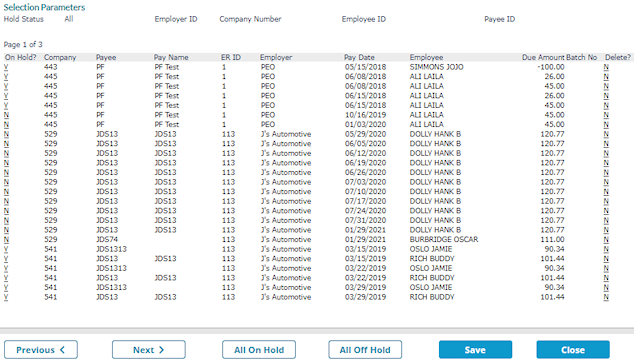Toggle On Hold for BURBRIDGE OSCAR row
The image size is (634, 362).
click(x=6, y=239)
